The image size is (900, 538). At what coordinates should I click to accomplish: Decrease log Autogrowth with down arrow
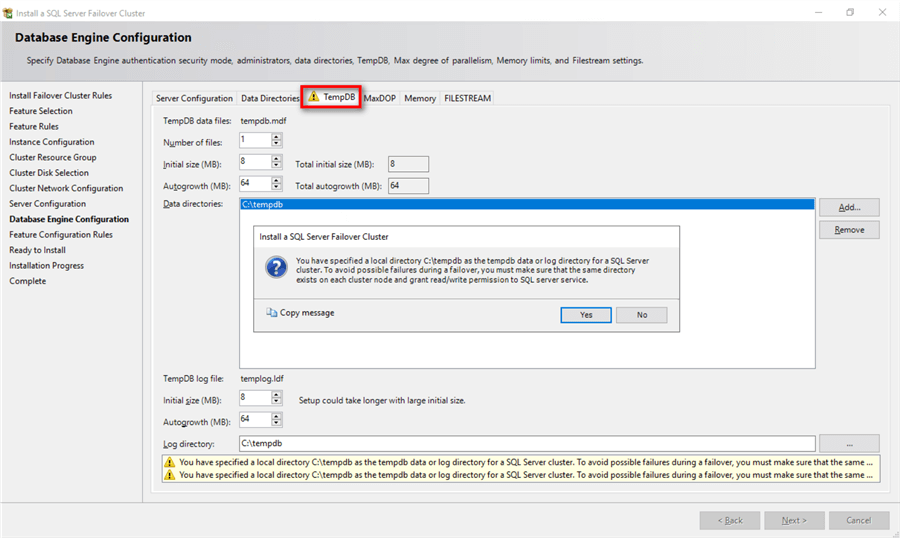(x=277, y=423)
